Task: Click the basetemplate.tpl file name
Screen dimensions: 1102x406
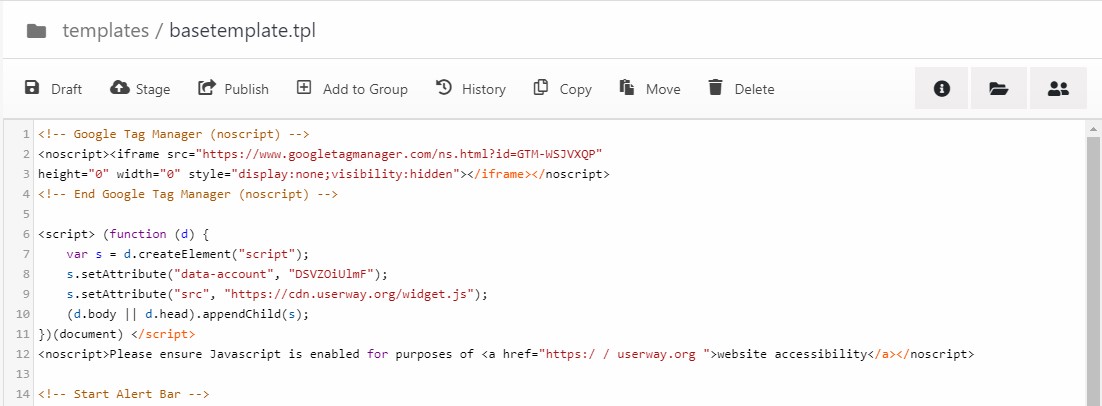Action: (x=242, y=31)
